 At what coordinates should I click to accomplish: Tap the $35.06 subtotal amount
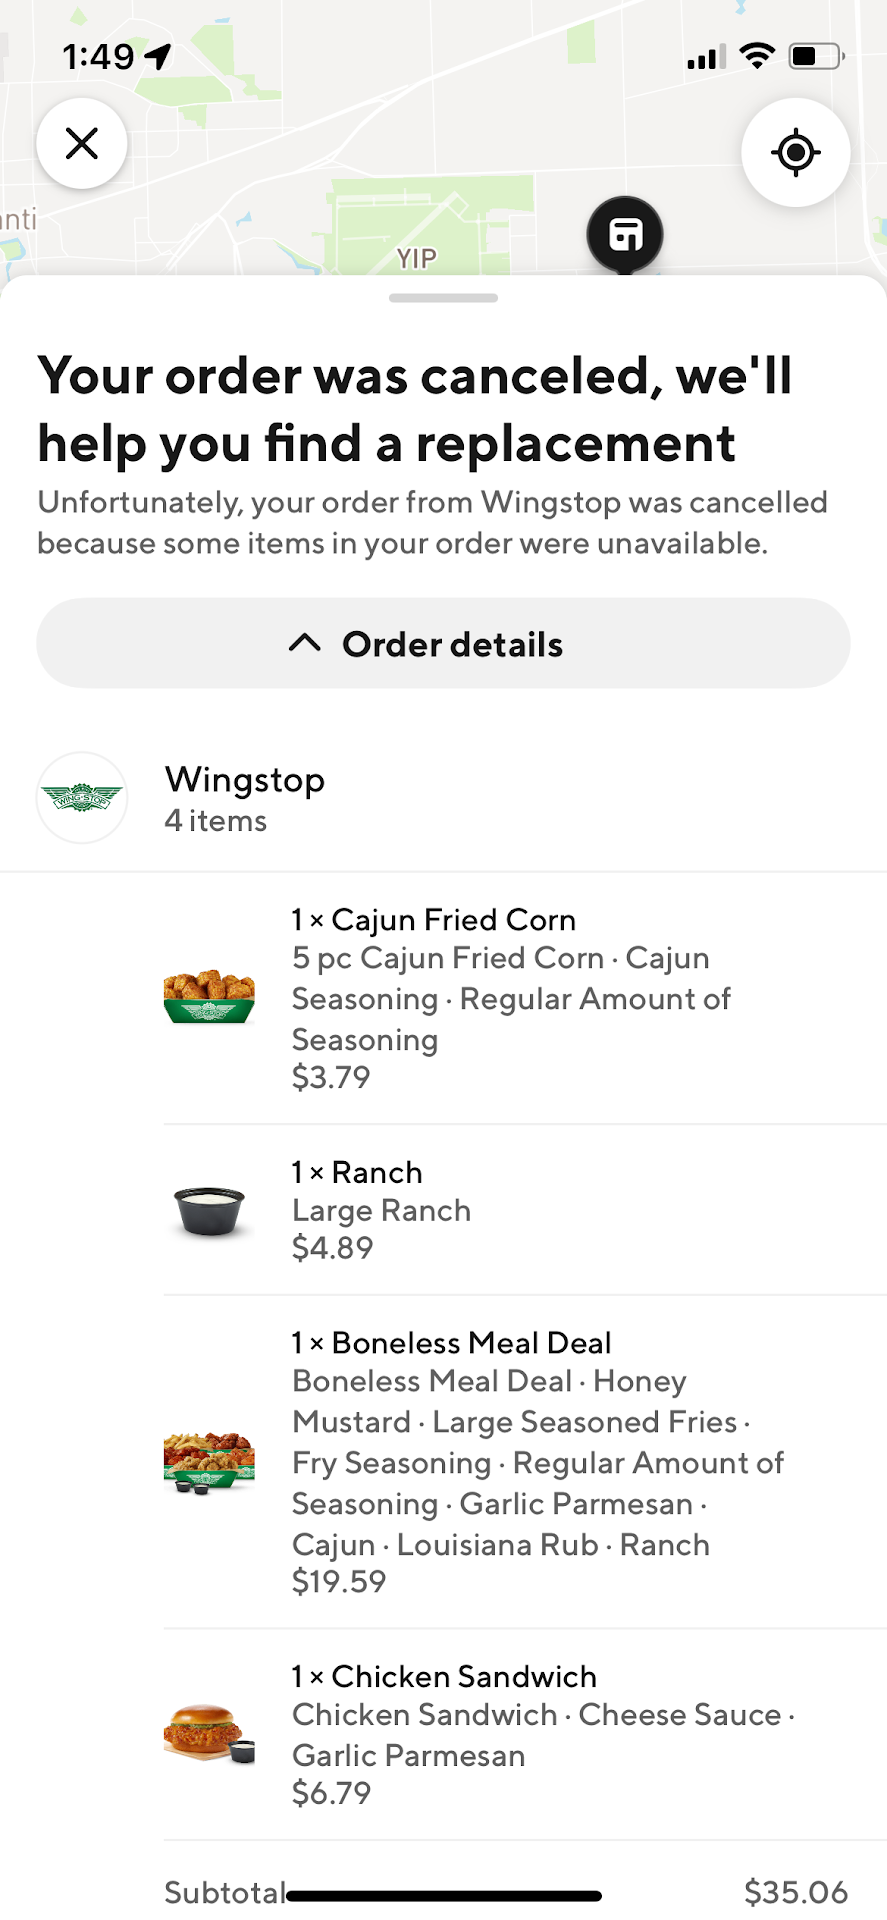click(x=796, y=1892)
